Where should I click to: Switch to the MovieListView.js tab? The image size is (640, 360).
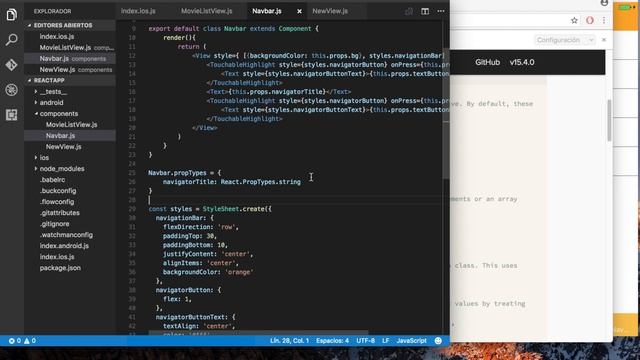pyautogui.click(x=207, y=11)
